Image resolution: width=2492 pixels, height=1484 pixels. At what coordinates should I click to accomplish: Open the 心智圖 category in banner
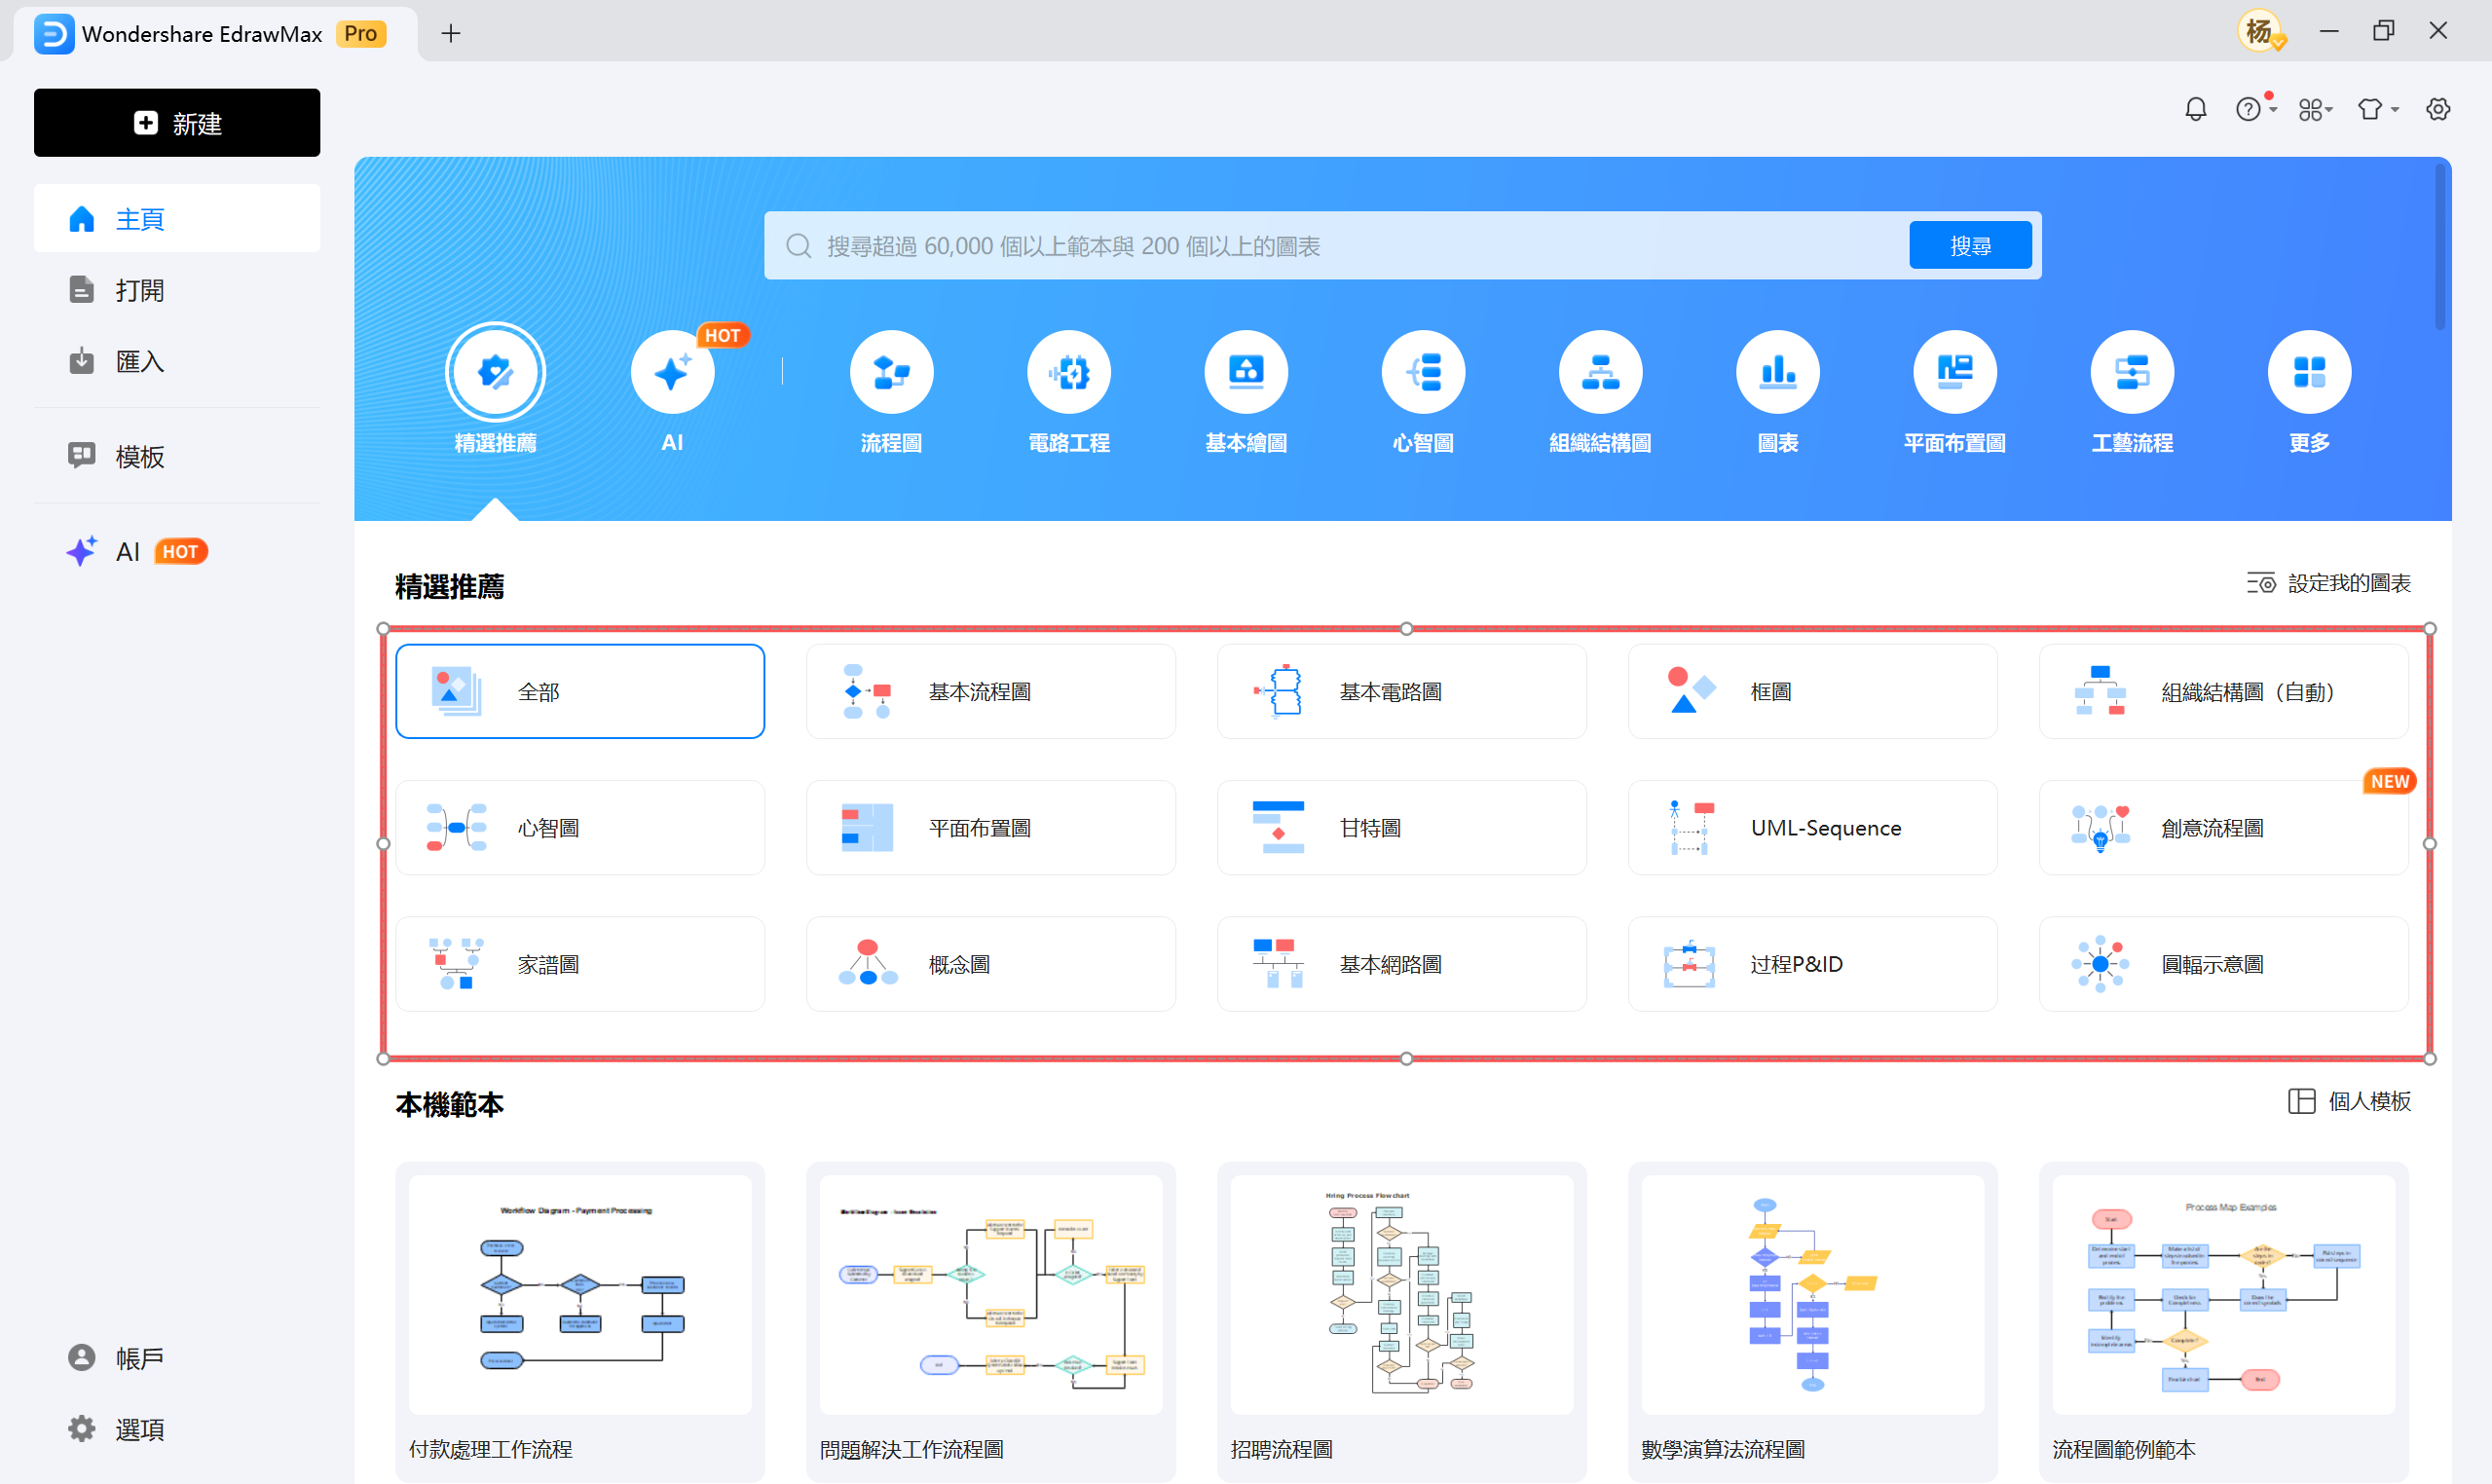pyautogui.click(x=1422, y=373)
